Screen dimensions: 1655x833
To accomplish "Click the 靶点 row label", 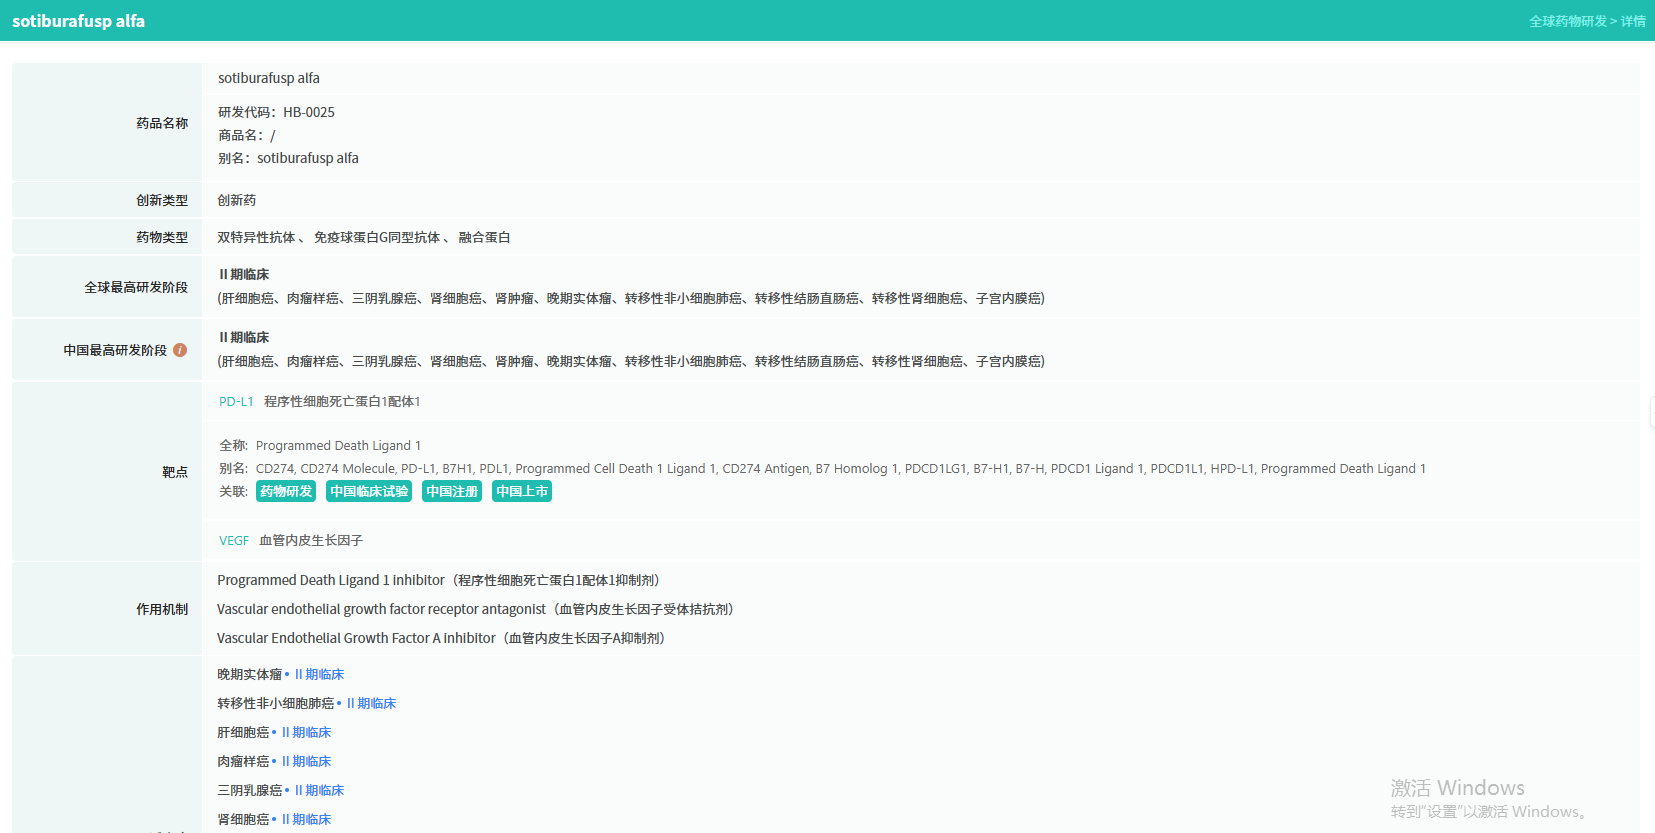I will tap(175, 472).
